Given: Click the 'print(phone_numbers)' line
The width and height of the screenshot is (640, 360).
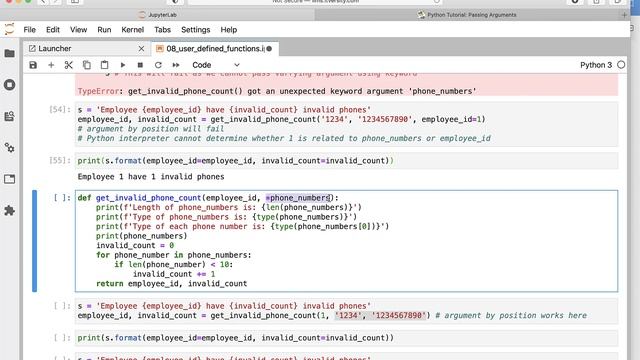Looking at the screenshot, I should tap(141, 236).
